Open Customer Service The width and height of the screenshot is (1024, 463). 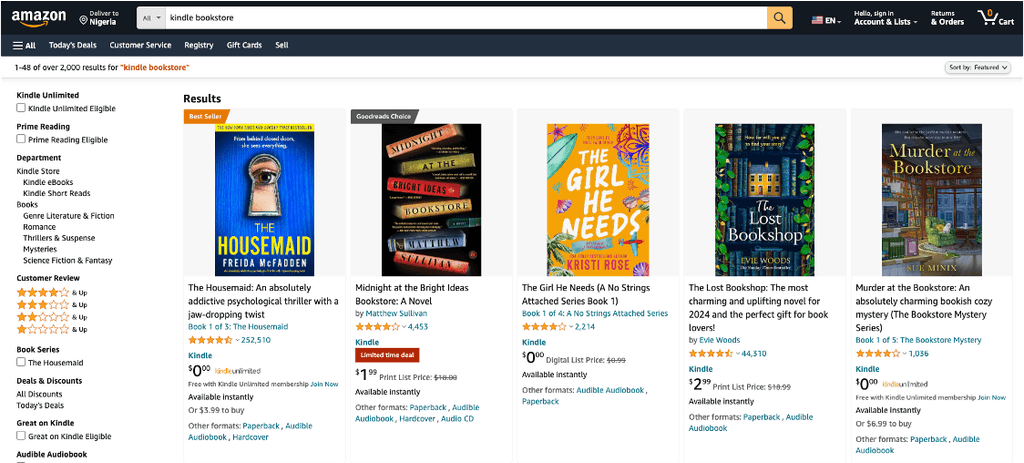click(140, 45)
